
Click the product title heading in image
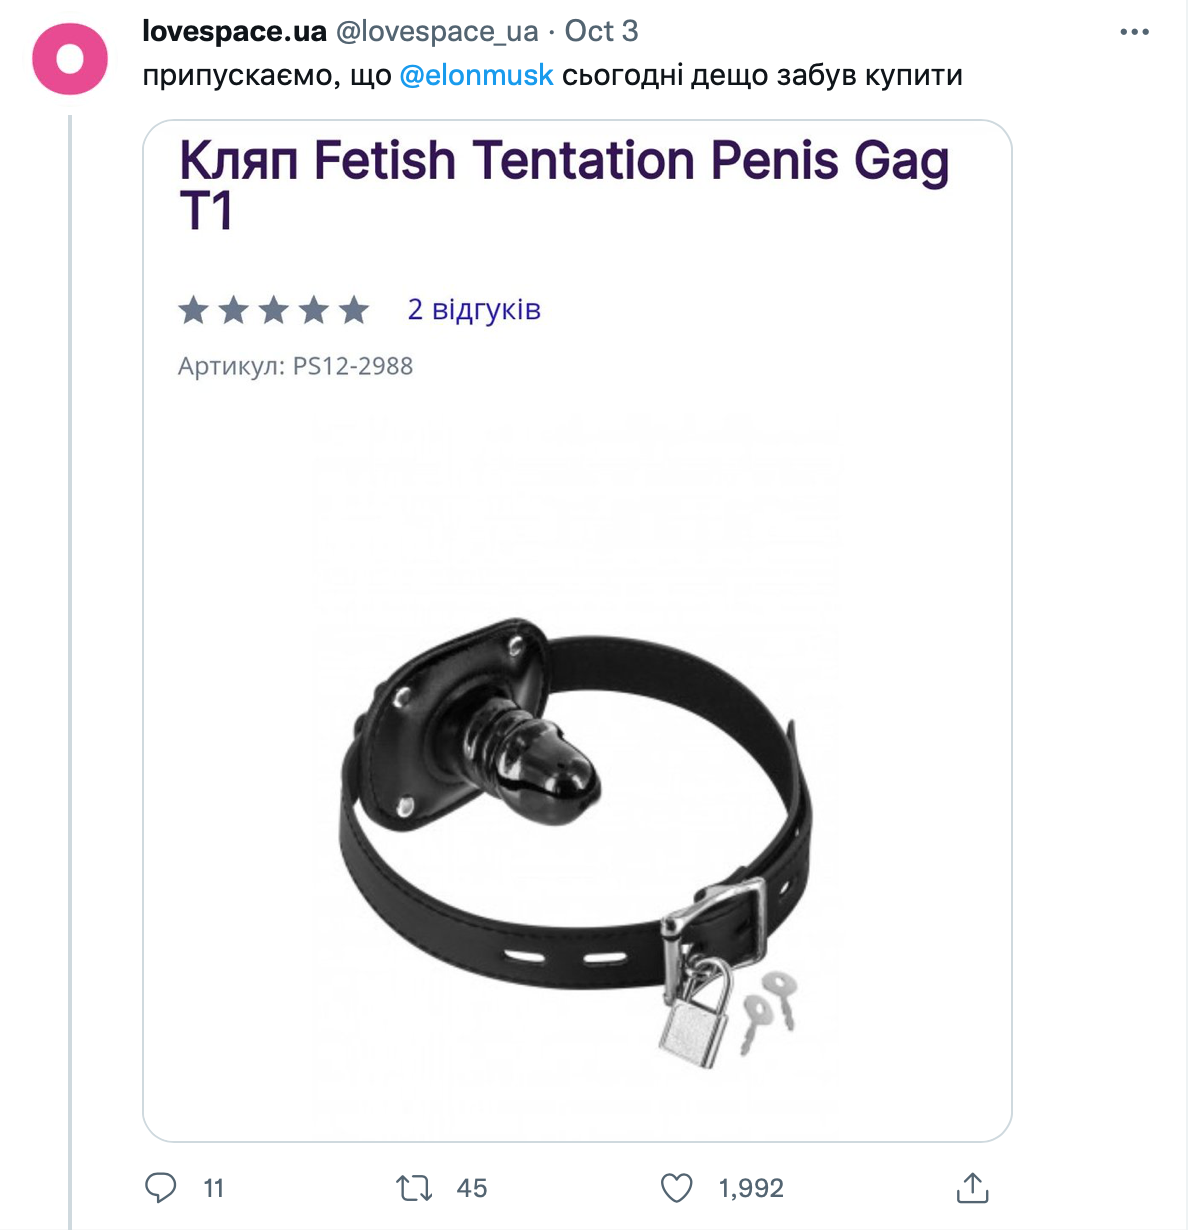click(x=564, y=185)
